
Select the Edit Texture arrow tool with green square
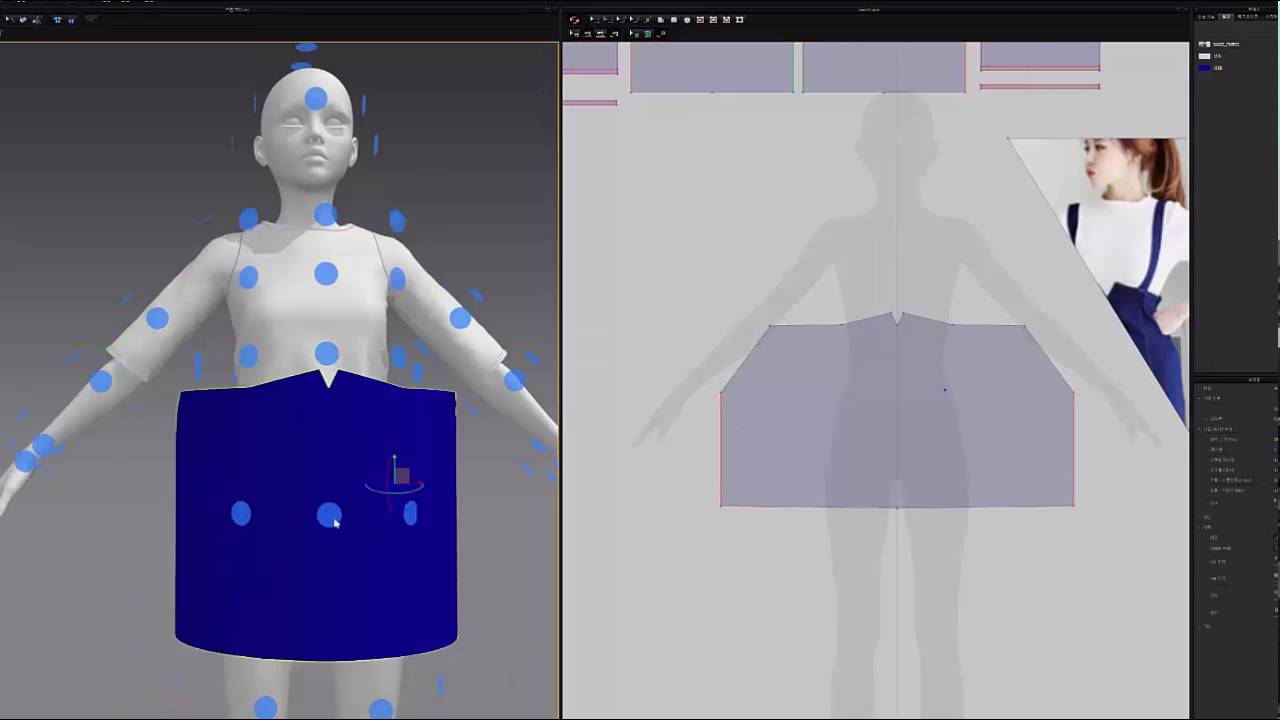[x=634, y=34]
